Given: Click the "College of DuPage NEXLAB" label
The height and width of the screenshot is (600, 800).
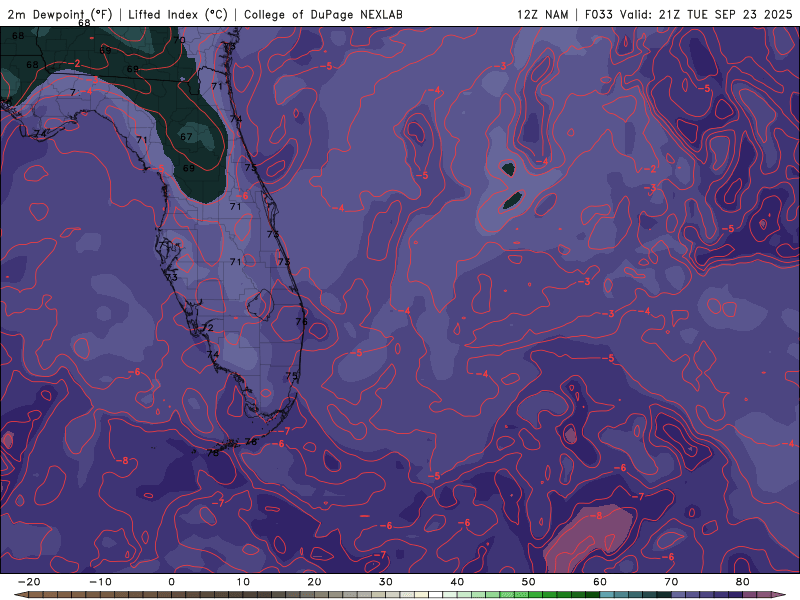Looking at the screenshot, I should (323, 15).
